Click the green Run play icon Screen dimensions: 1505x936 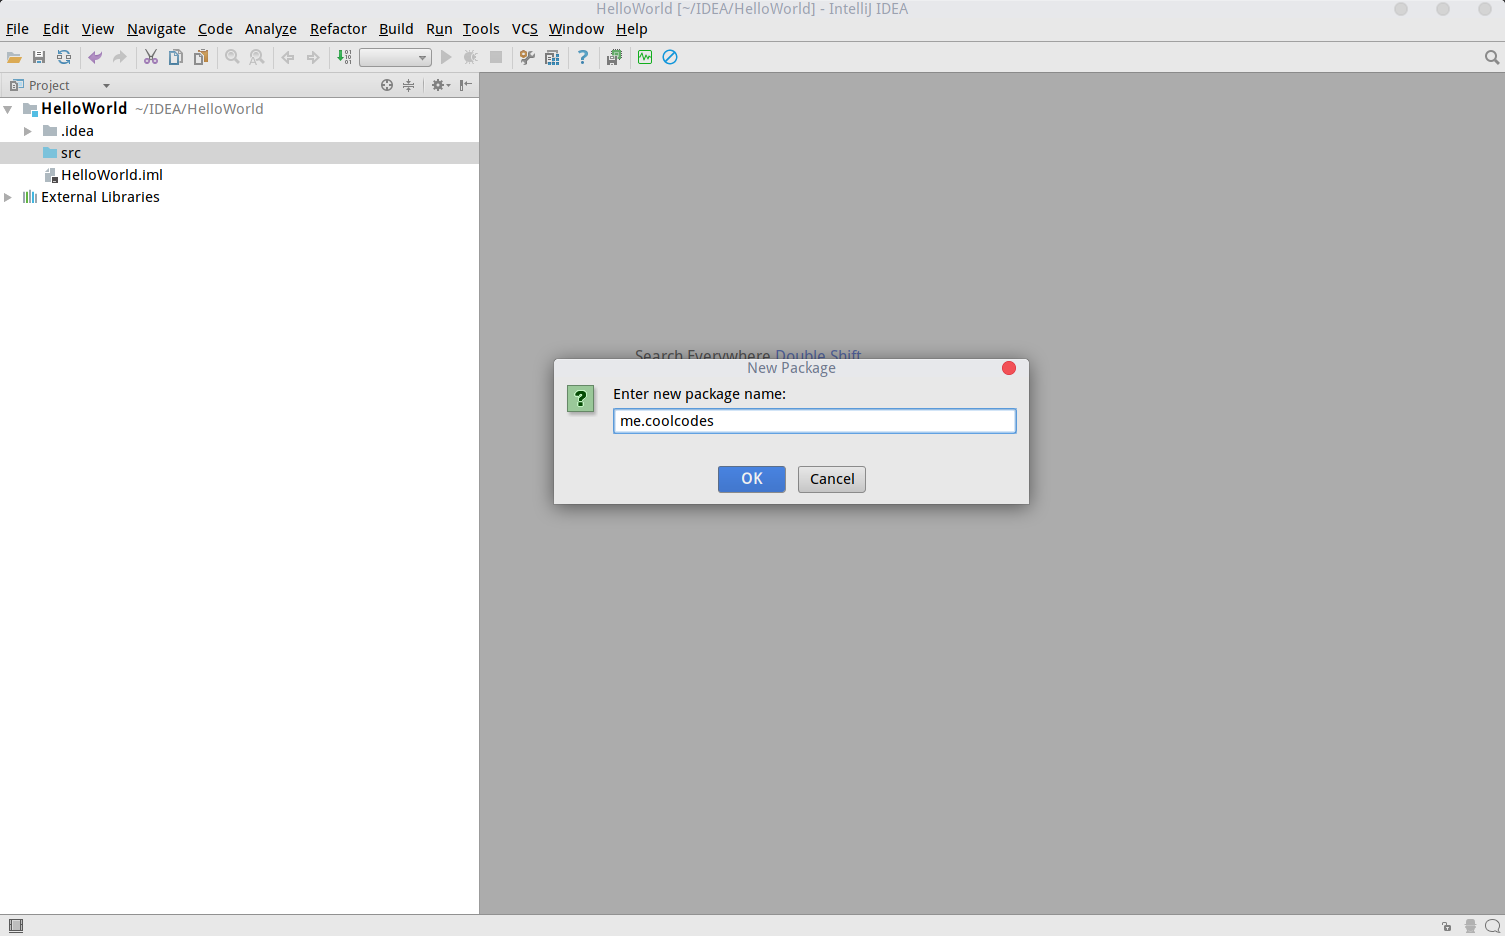(446, 58)
